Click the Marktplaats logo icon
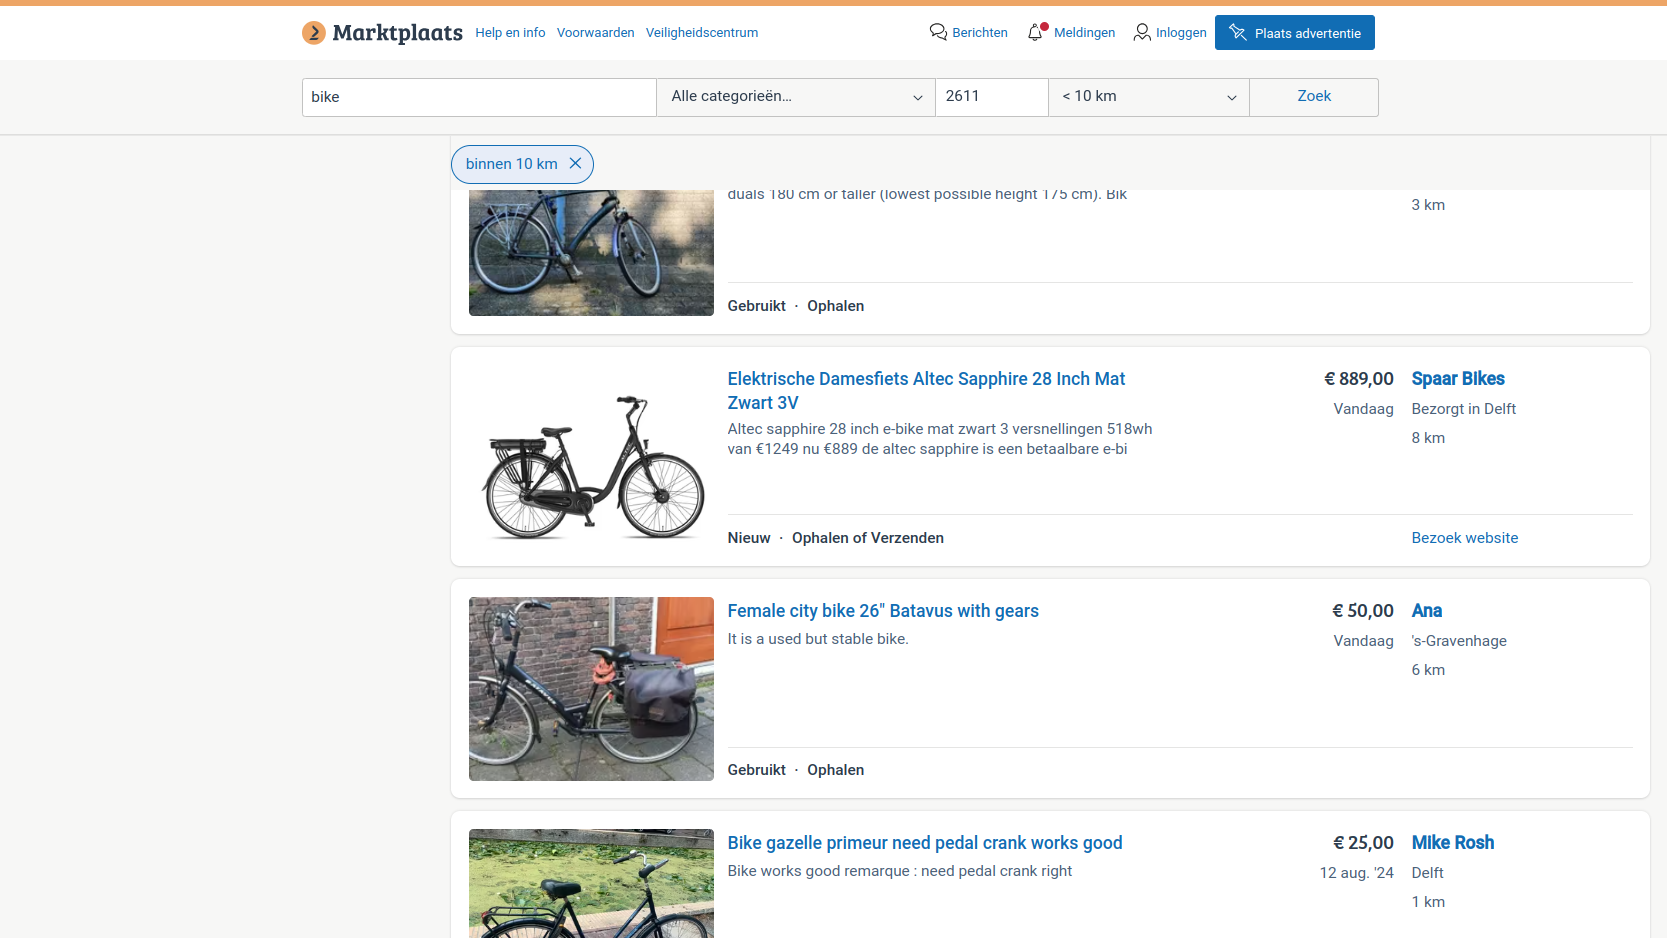Screen dimensions: 1667x938 [314, 33]
